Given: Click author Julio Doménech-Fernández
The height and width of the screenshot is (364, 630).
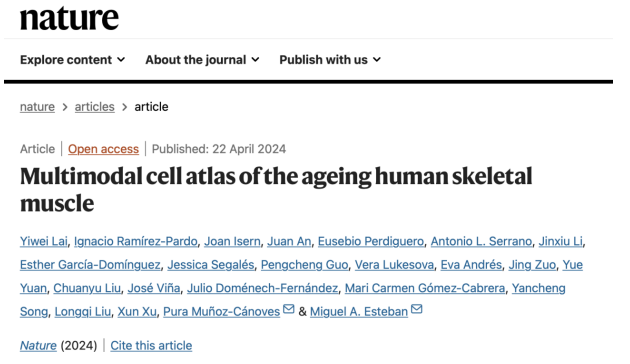Looking at the screenshot, I should click(x=262, y=288).
